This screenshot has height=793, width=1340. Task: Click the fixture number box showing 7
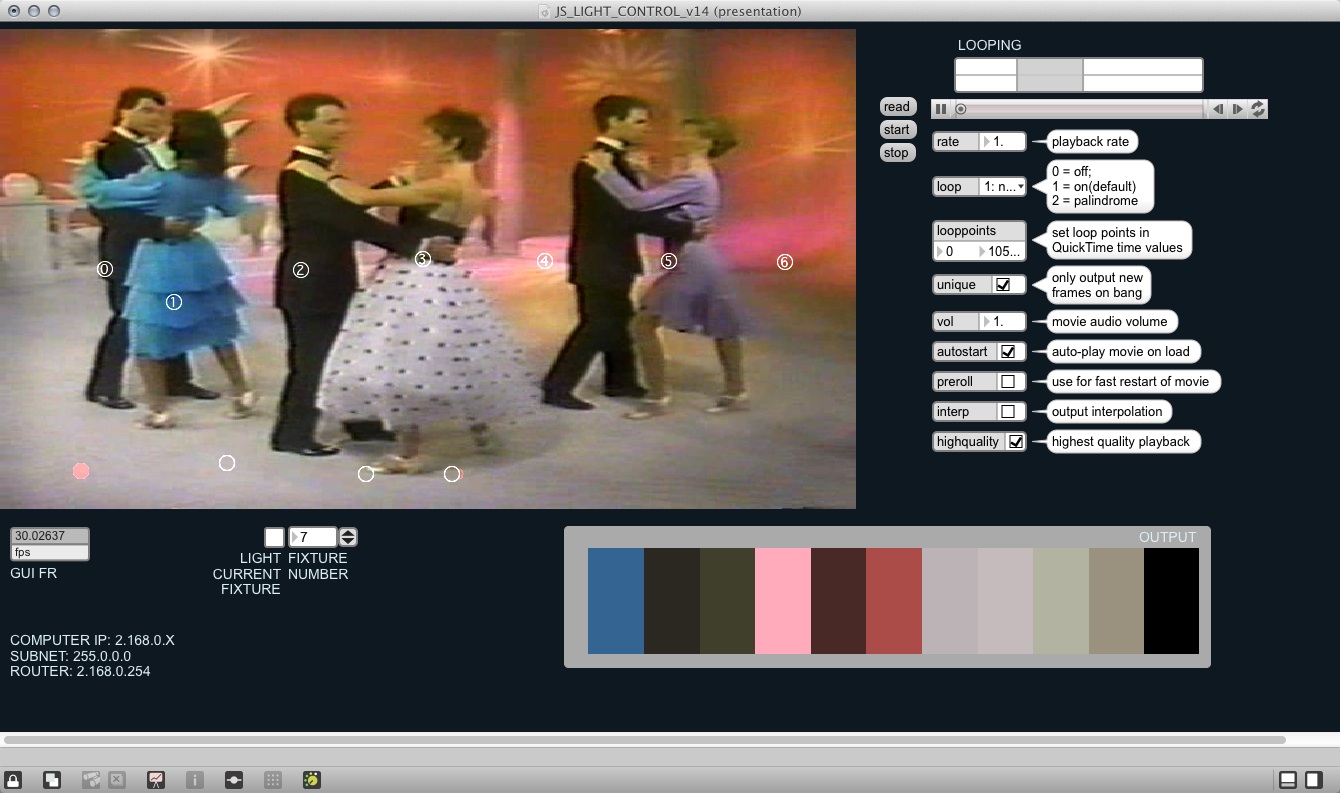click(313, 537)
